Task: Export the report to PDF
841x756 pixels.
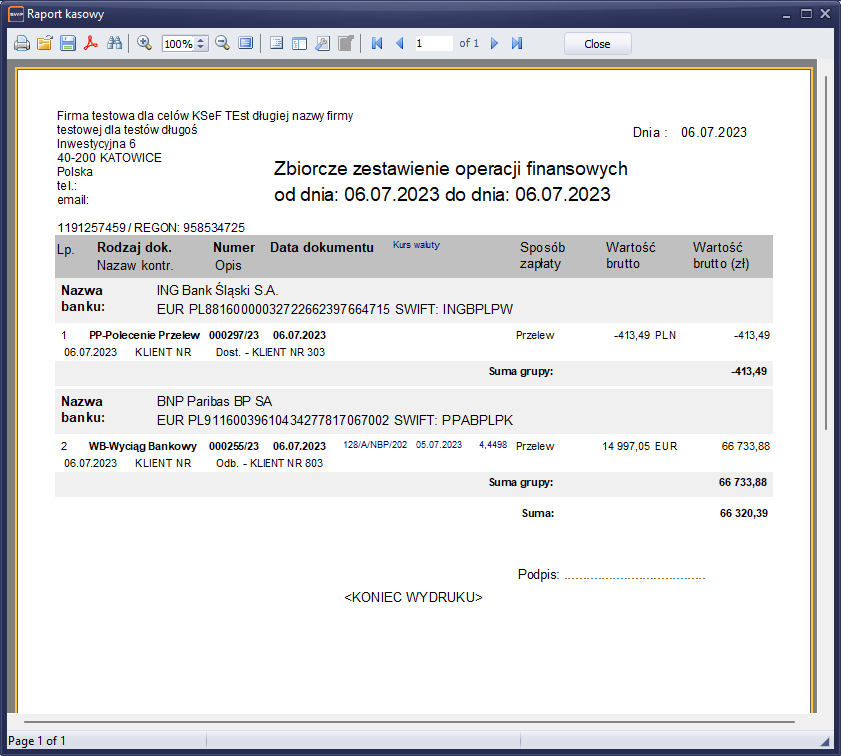Action: coord(91,44)
